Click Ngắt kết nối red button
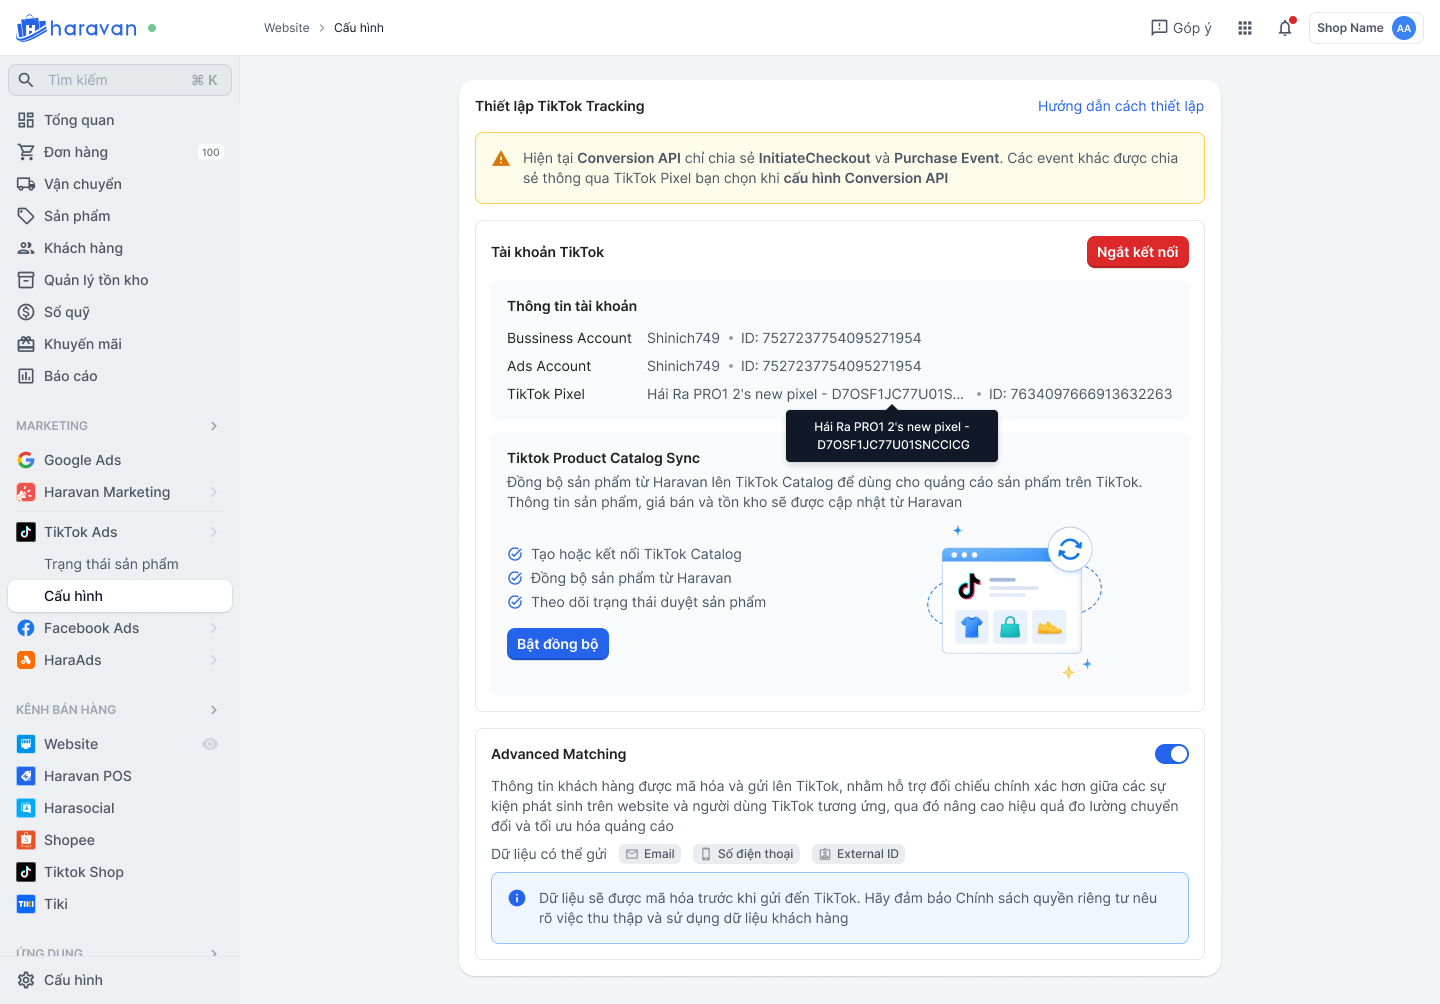Screen dimensions: 1440x1004 click(x=1138, y=252)
